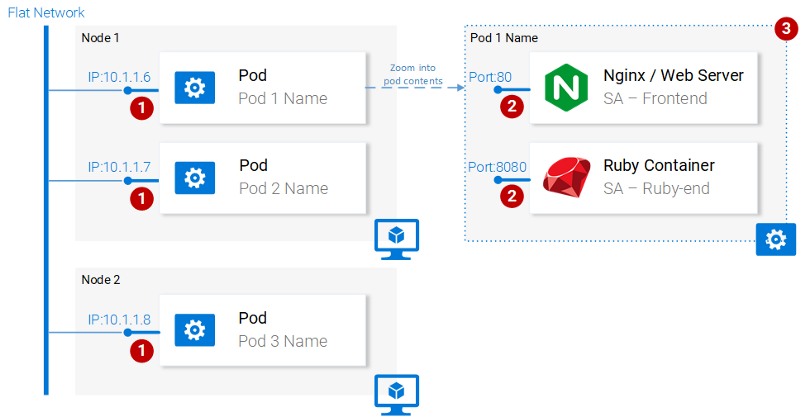This screenshot has height=416, width=800.
Task: Click red badge 2 near Port:80
Action: (x=513, y=107)
